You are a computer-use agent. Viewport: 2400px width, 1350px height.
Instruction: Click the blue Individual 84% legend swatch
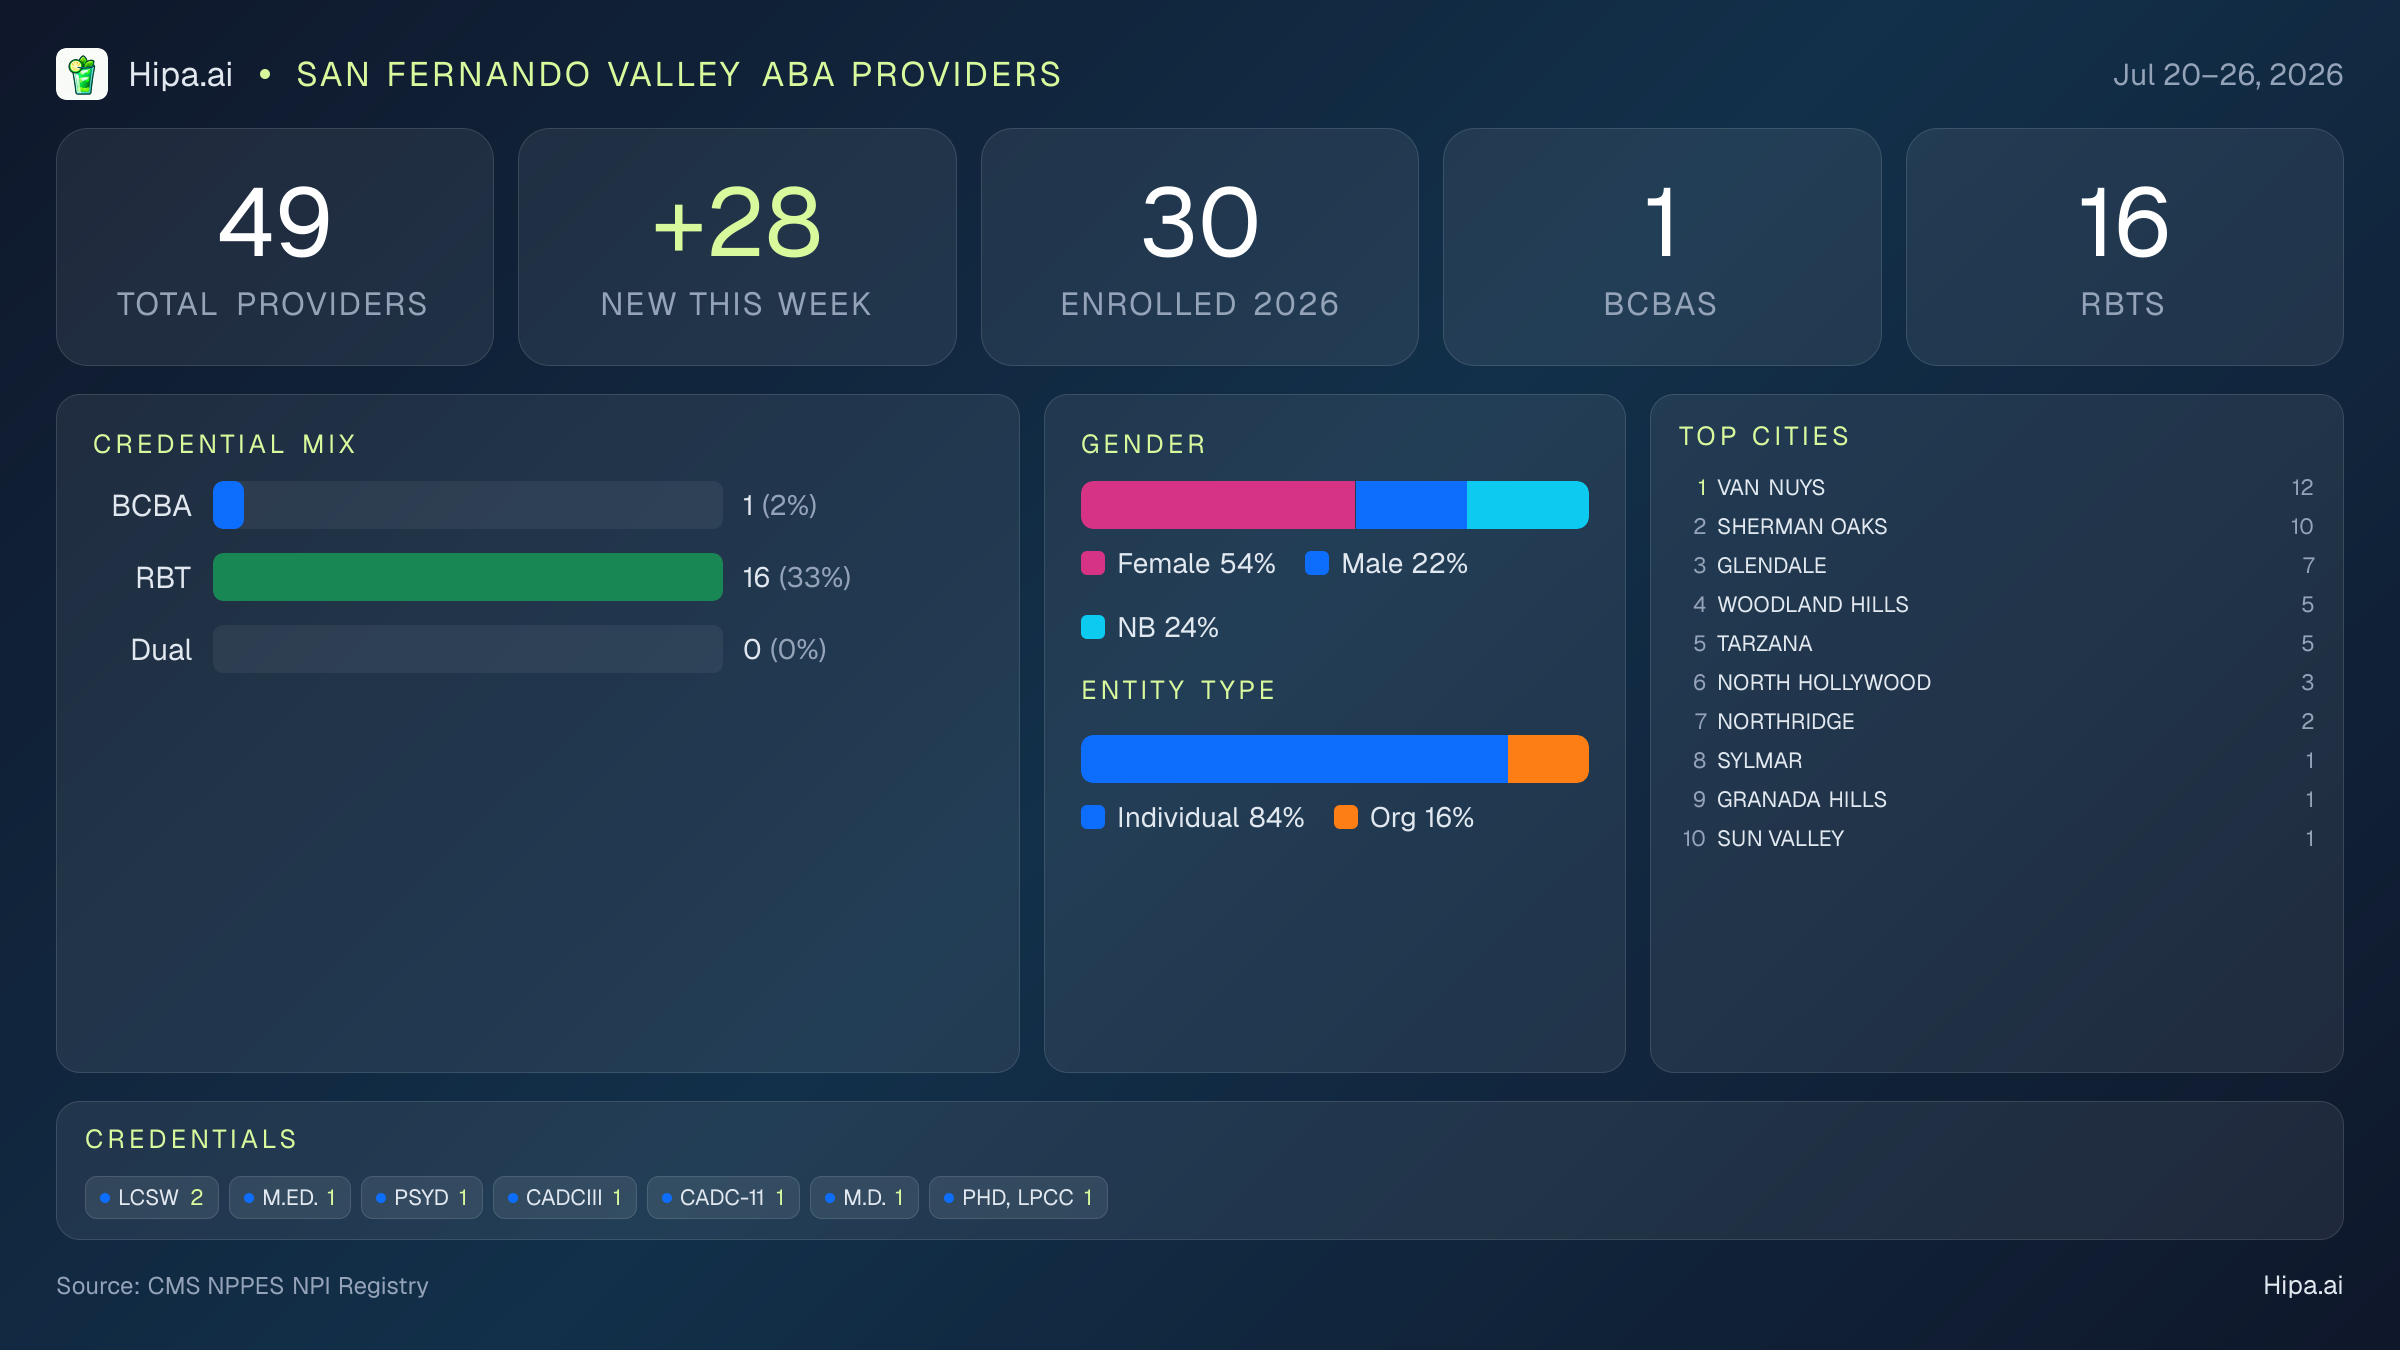1093,817
